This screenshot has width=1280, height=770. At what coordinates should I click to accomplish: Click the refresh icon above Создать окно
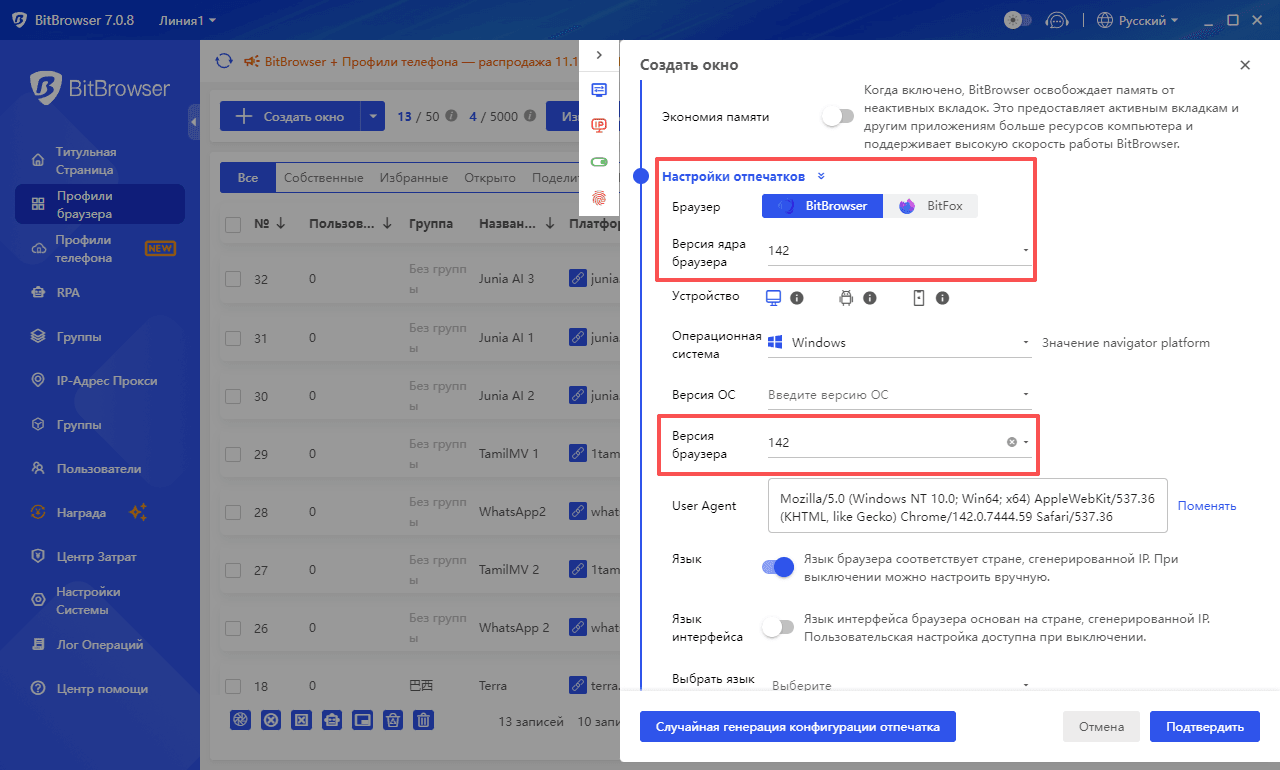tap(225, 61)
